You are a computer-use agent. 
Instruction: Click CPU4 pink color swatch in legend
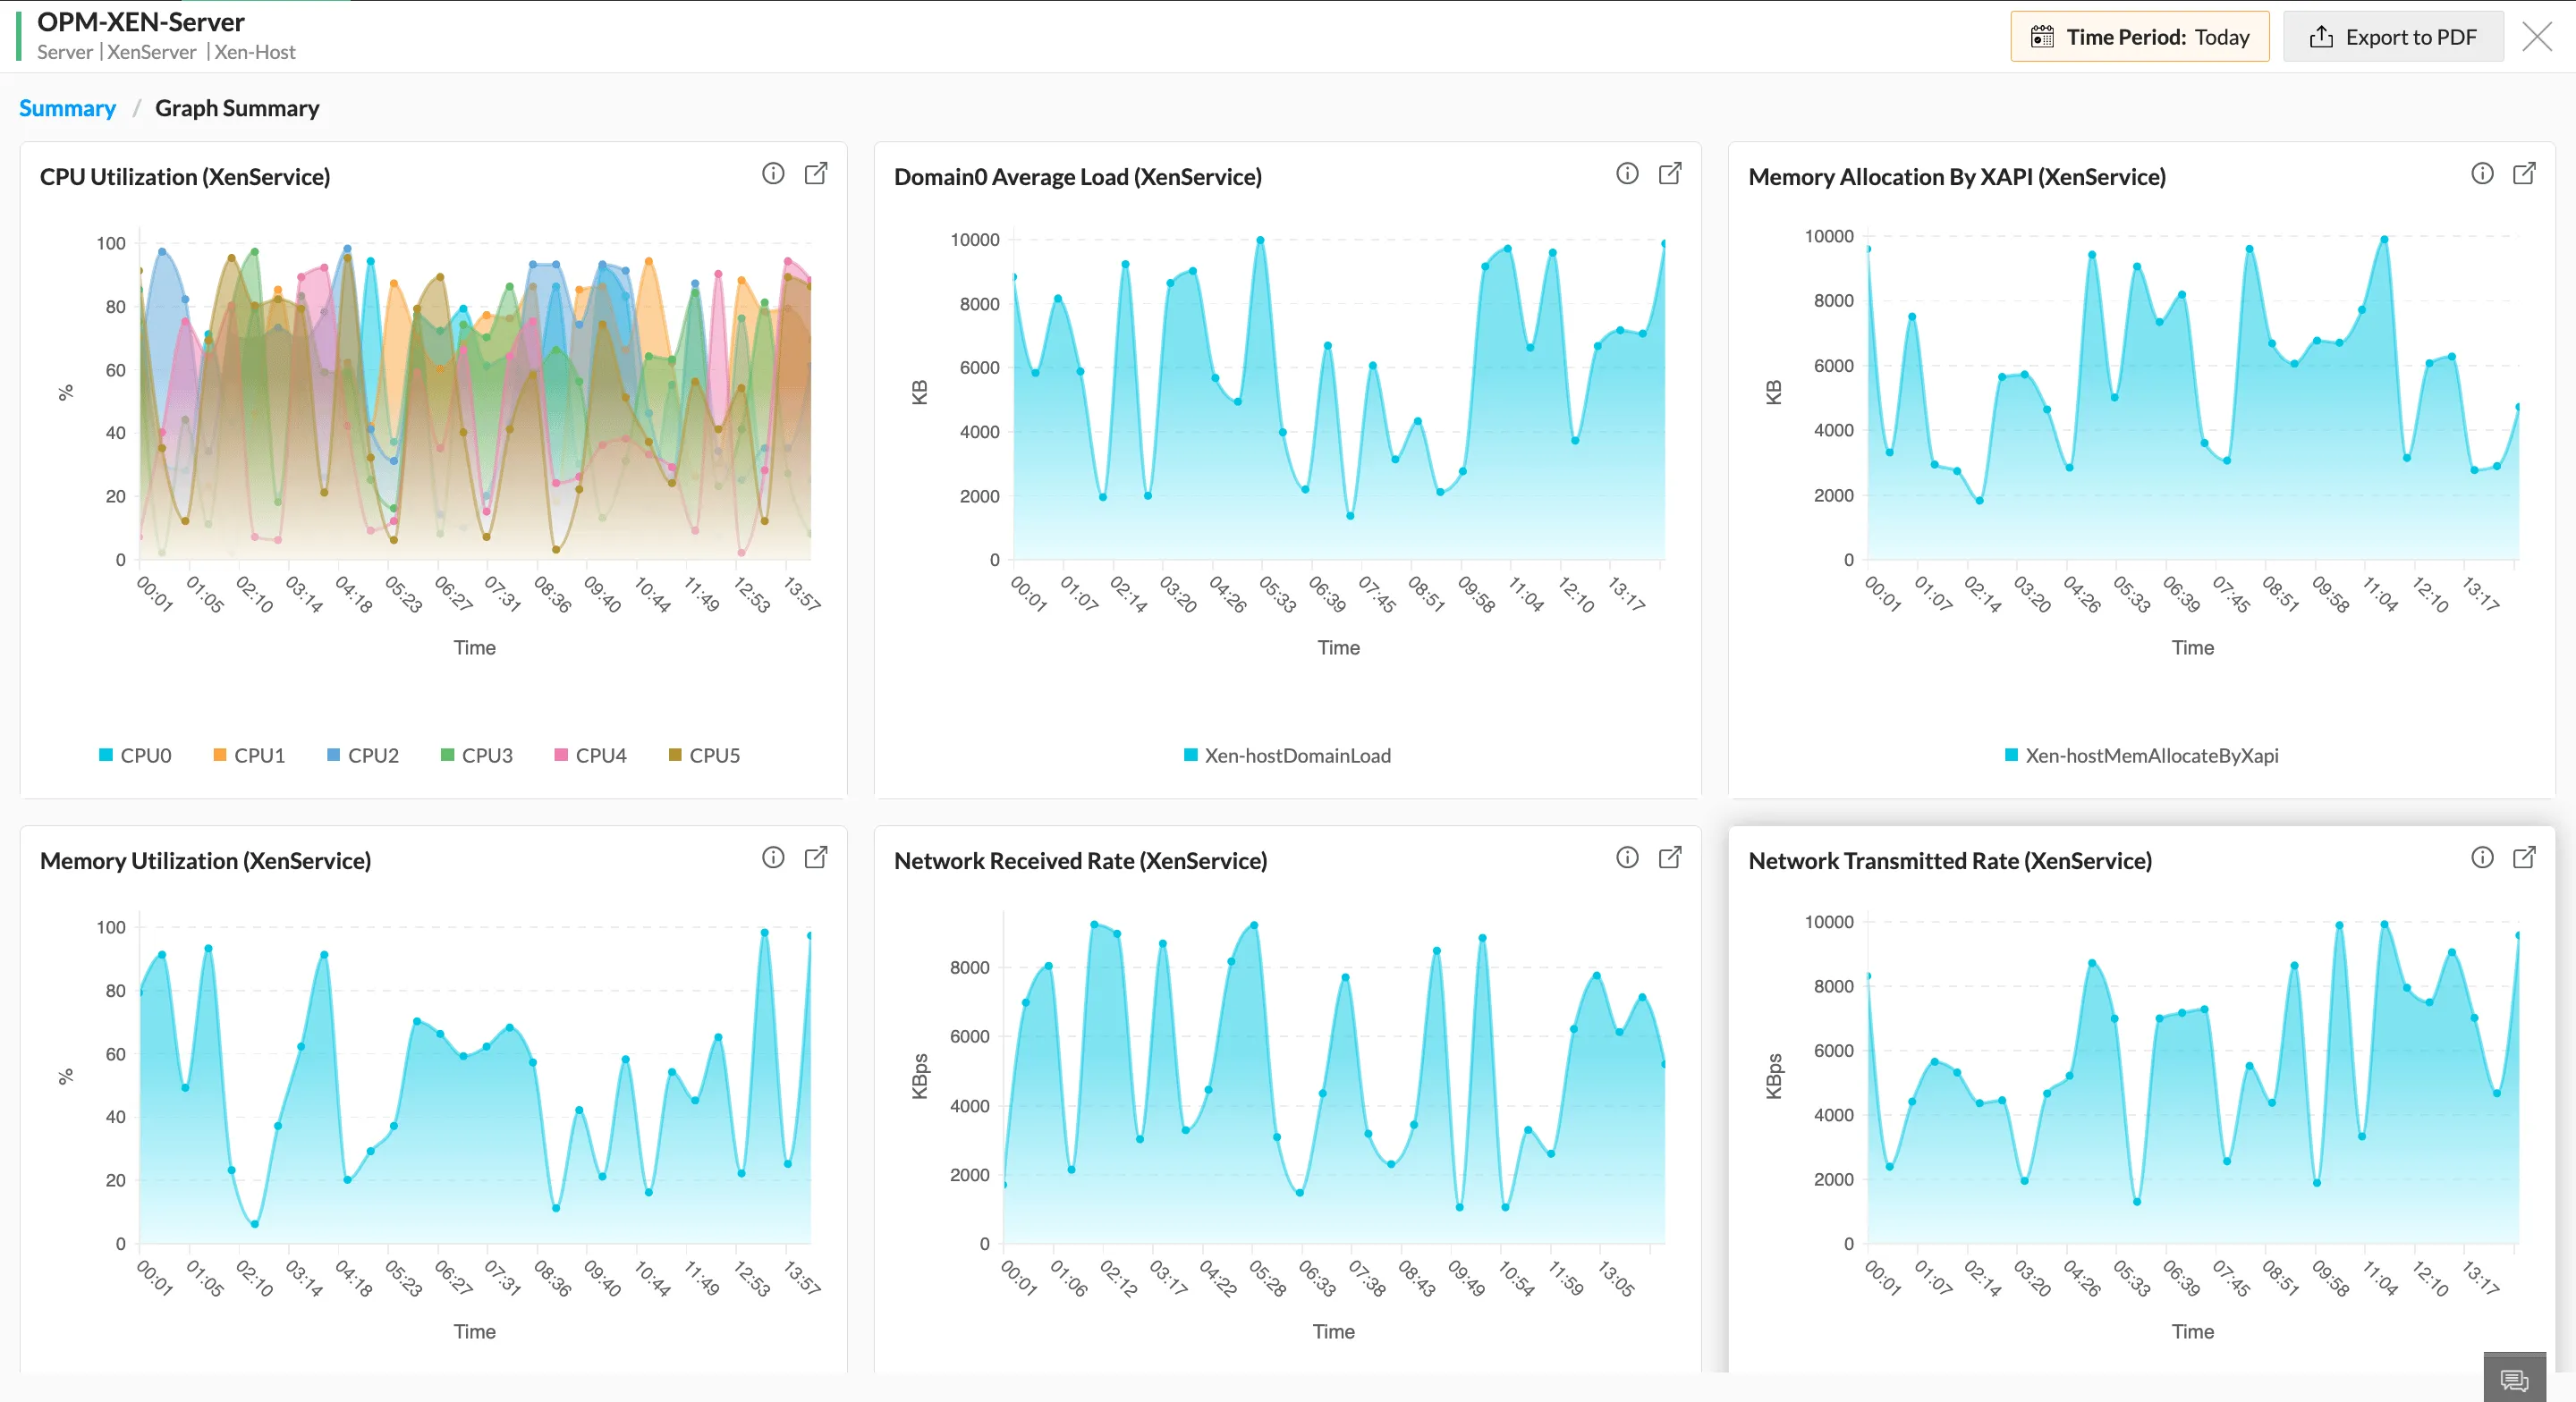click(x=561, y=755)
